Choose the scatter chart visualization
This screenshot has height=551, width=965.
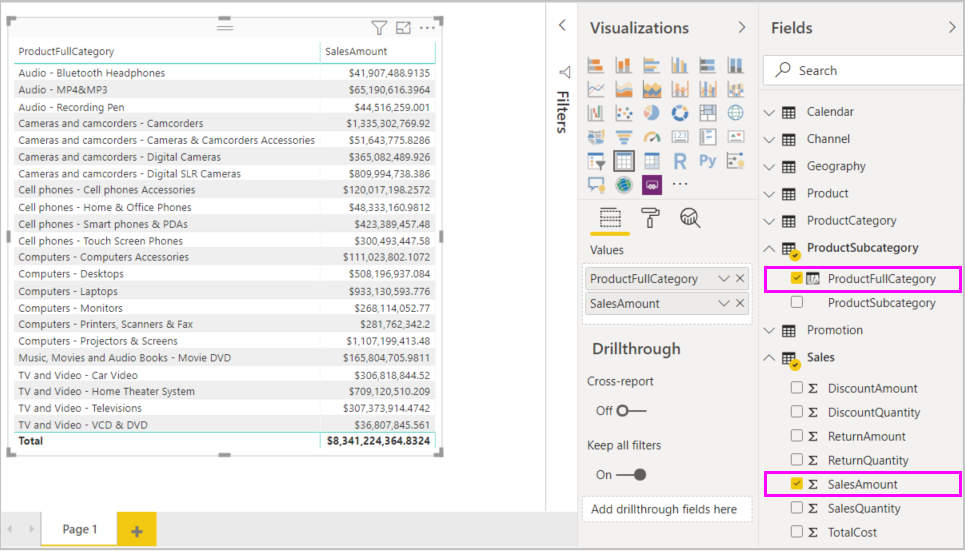[624, 113]
